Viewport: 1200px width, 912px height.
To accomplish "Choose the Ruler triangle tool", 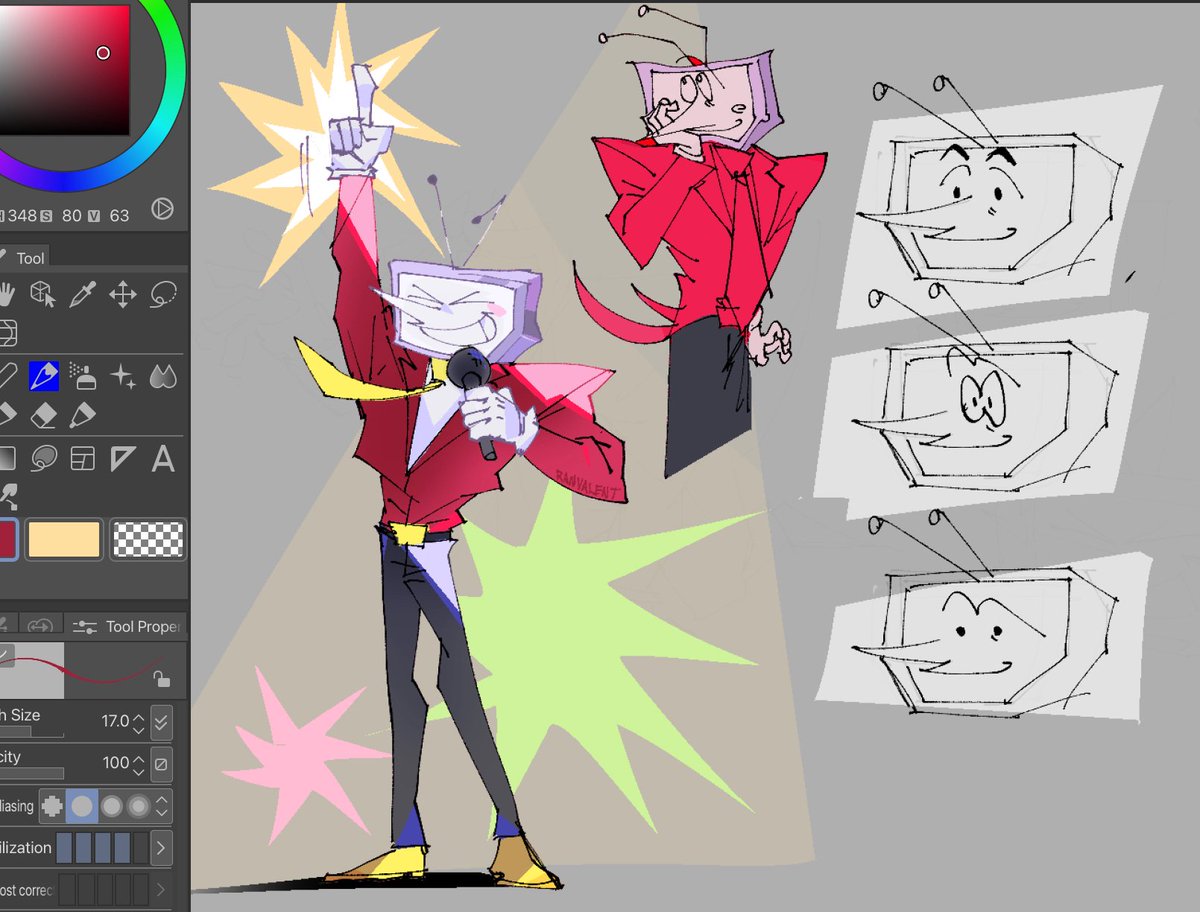I will coord(123,459).
